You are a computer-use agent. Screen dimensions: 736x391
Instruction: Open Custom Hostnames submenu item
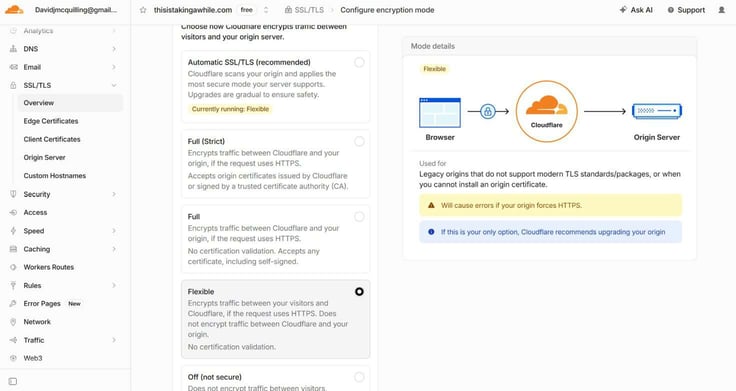pyautogui.click(x=54, y=176)
